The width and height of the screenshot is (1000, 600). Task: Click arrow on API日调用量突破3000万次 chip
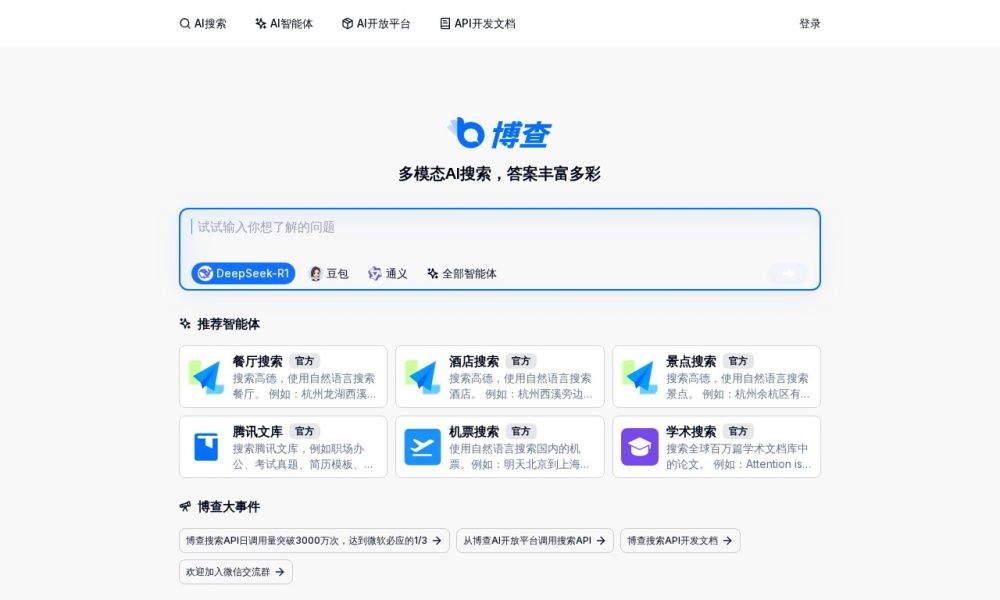click(437, 541)
